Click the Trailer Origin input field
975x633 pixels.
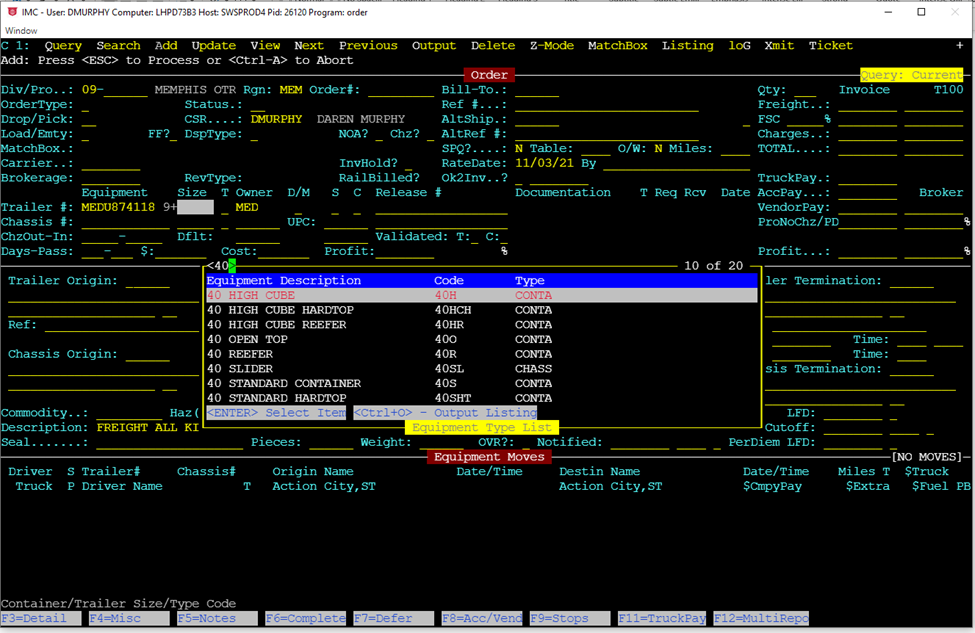coord(147,280)
